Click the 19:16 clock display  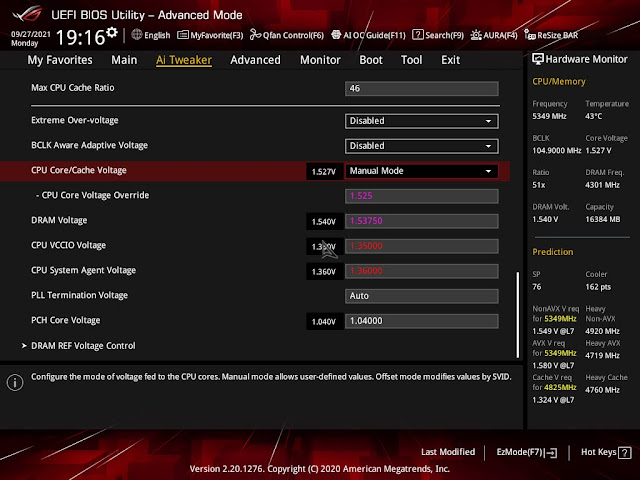click(80, 38)
